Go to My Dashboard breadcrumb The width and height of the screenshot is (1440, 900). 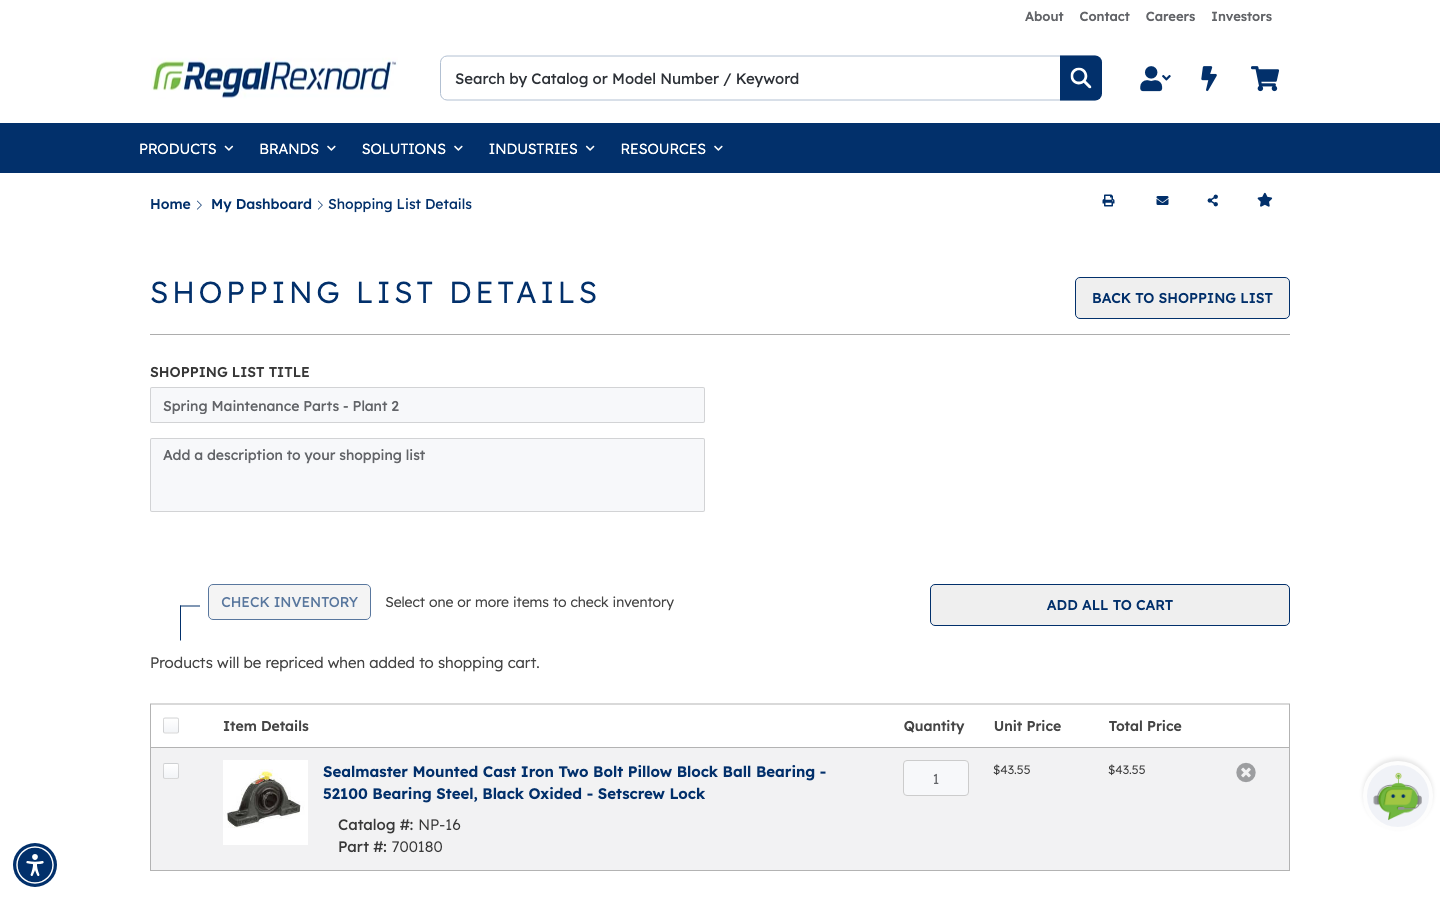pyautogui.click(x=261, y=204)
